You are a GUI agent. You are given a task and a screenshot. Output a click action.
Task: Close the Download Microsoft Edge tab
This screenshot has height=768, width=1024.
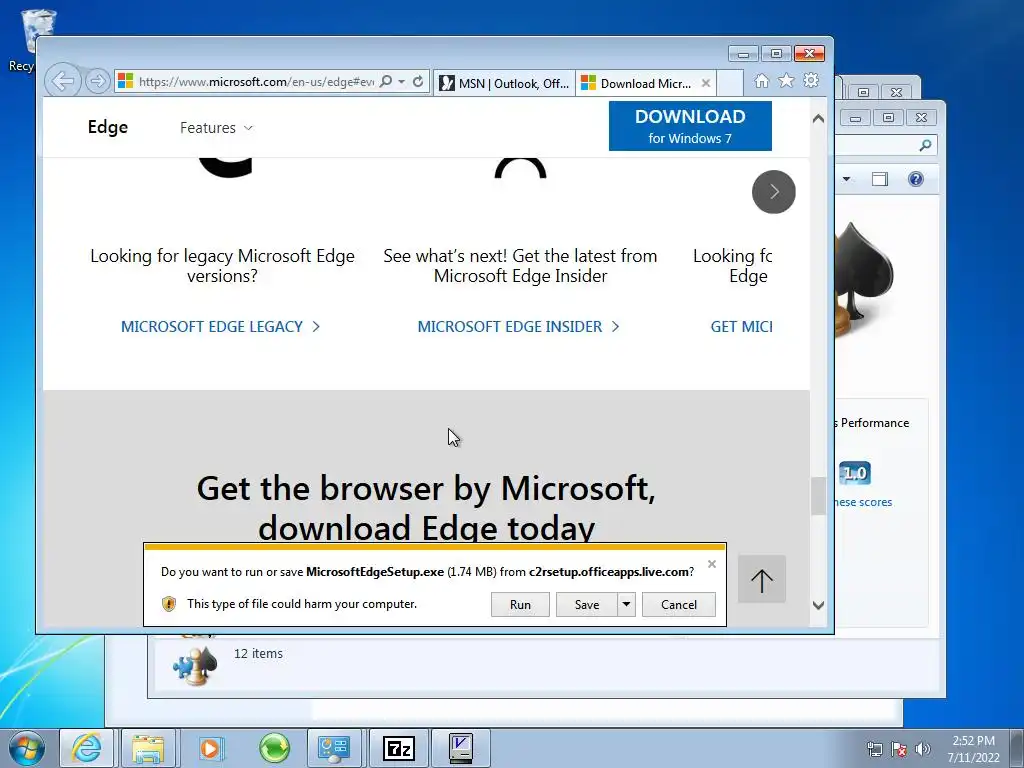click(x=706, y=83)
